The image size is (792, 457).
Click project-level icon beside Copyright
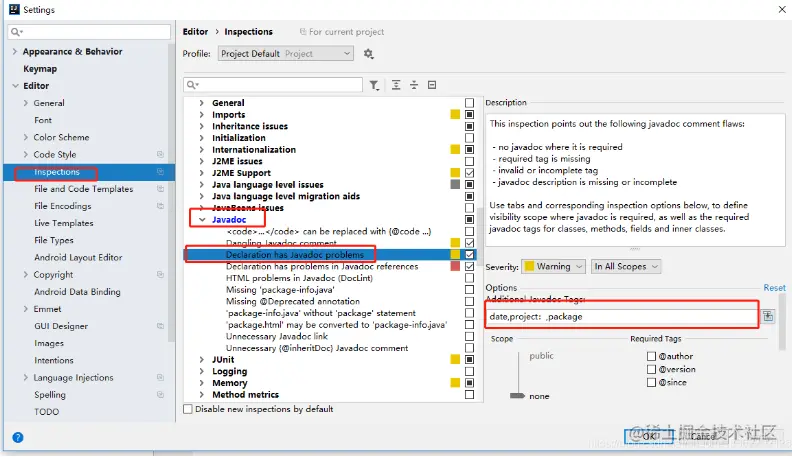pyautogui.click(x=160, y=275)
